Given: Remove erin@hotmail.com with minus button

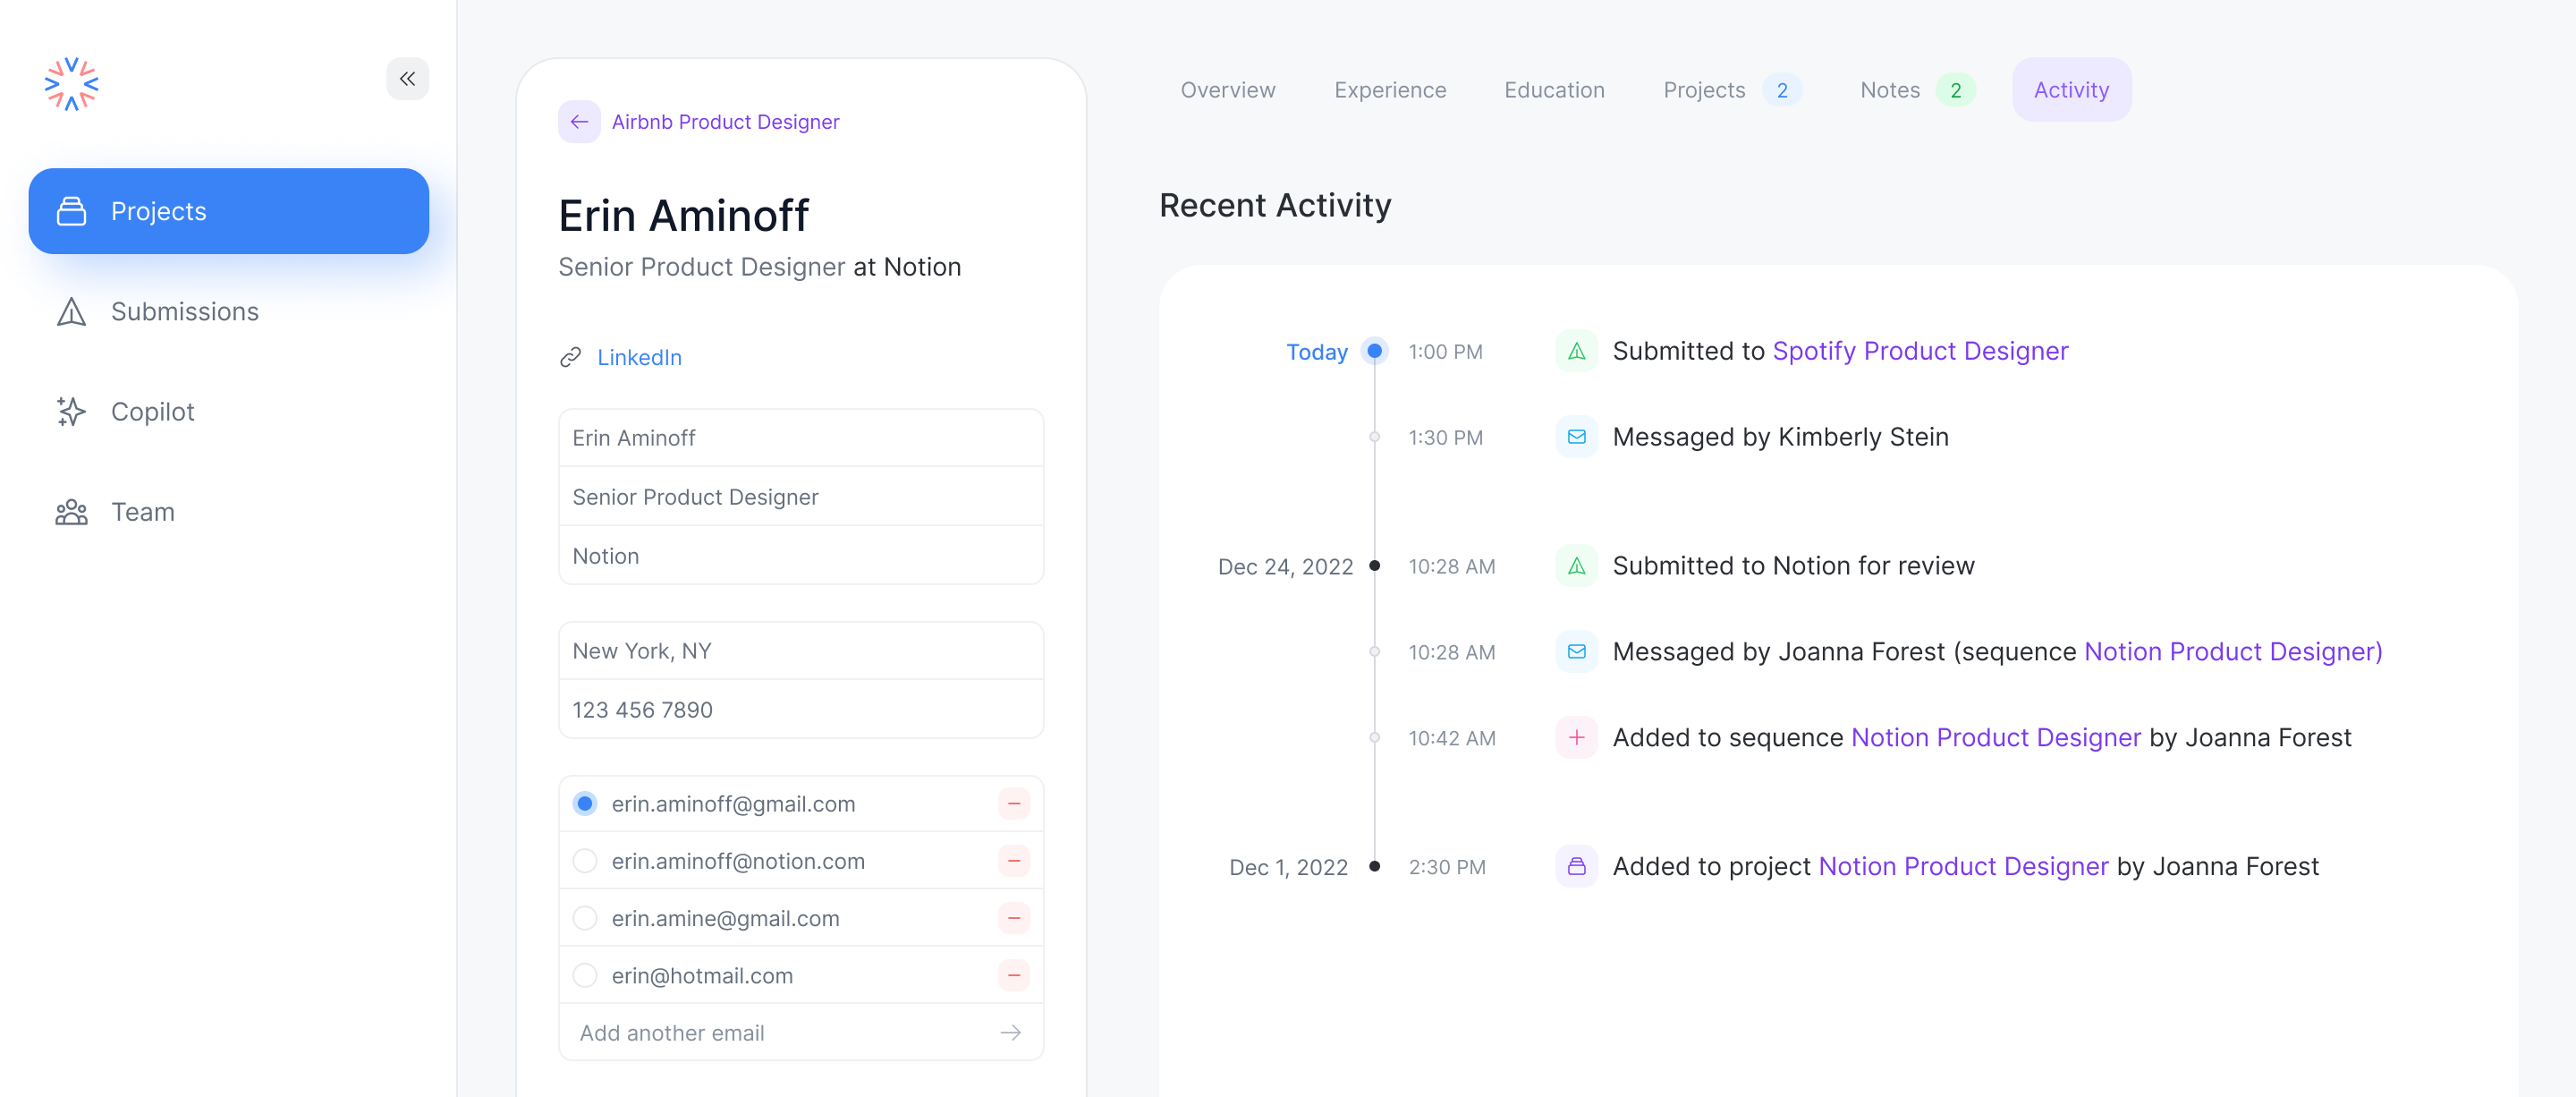Looking at the screenshot, I should point(1013,975).
